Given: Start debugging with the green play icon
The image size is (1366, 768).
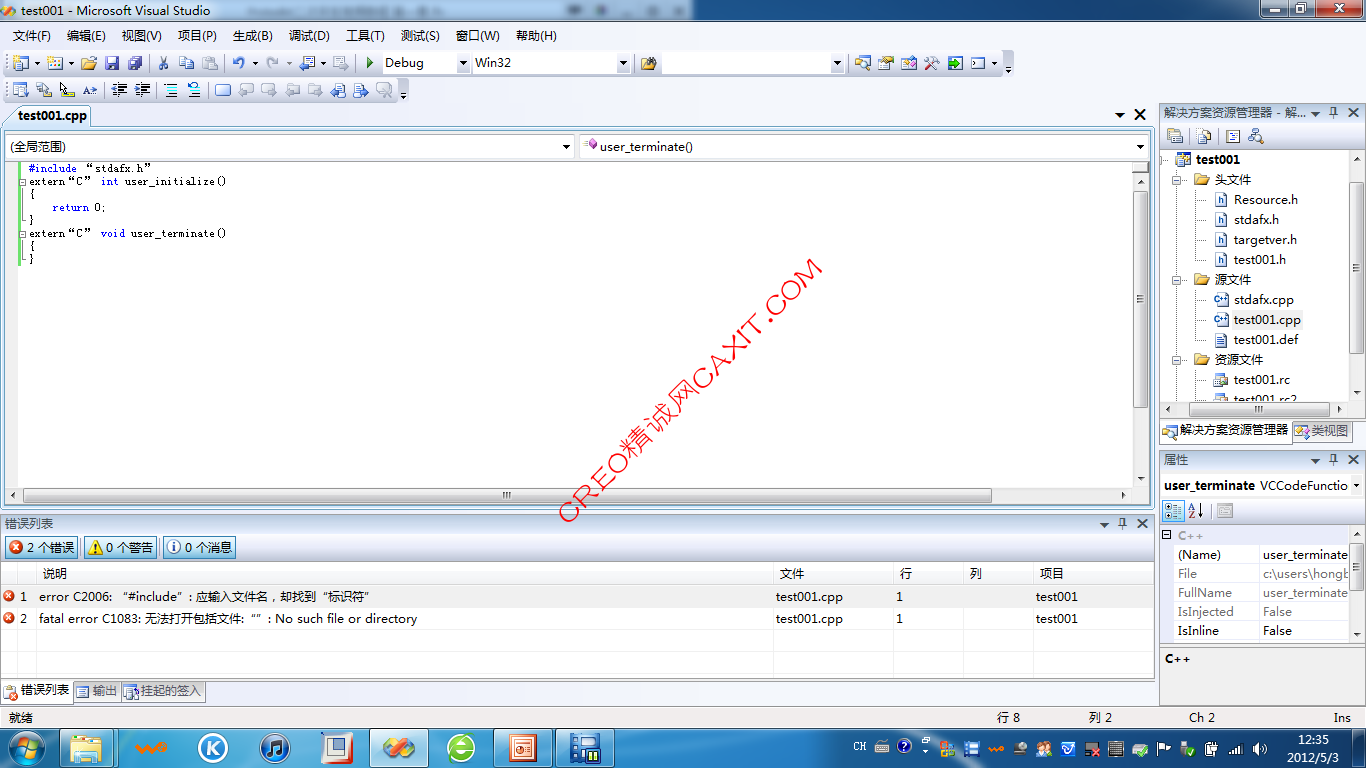Looking at the screenshot, I should [x=370, y=63].
